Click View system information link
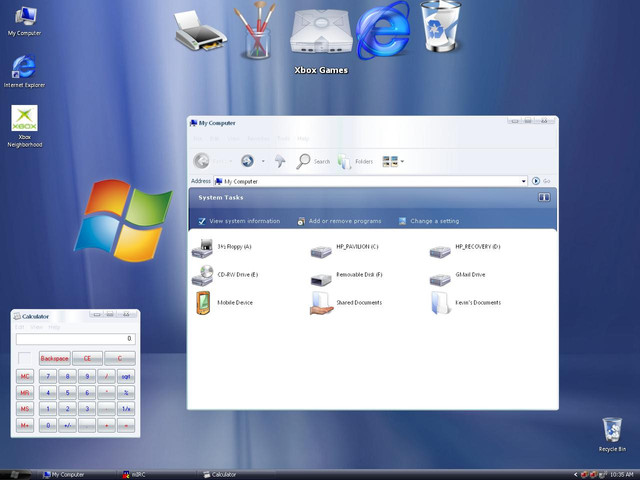This screenshot has width=640, height=480. pos(239,221)
